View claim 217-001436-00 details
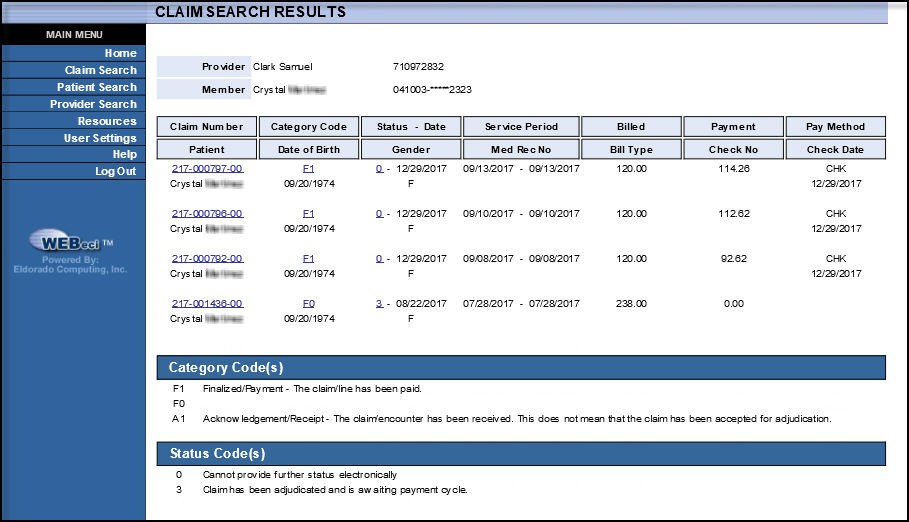The image size is (909, 522). pyautogui.click(x=207, y=304)
